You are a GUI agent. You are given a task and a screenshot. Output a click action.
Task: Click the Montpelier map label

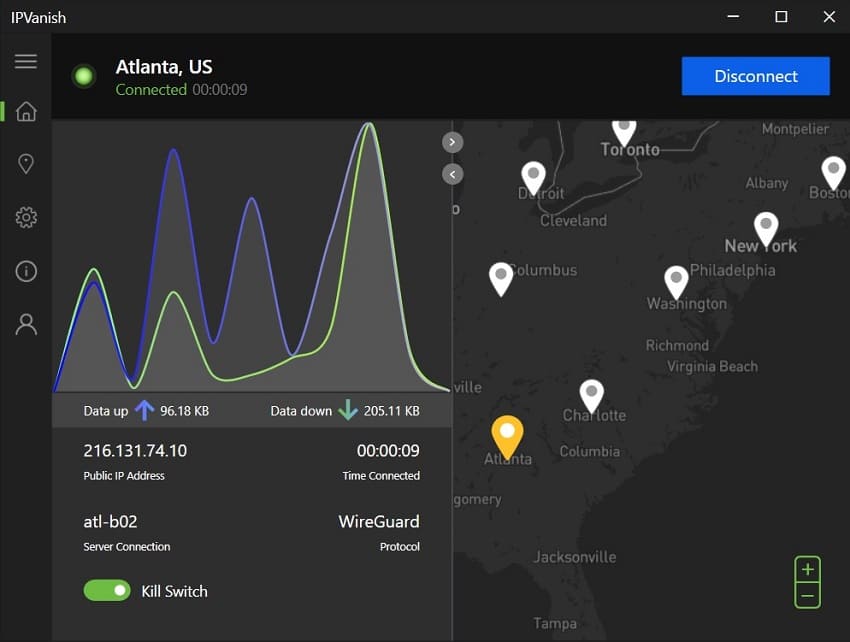[x=795, y=129]
